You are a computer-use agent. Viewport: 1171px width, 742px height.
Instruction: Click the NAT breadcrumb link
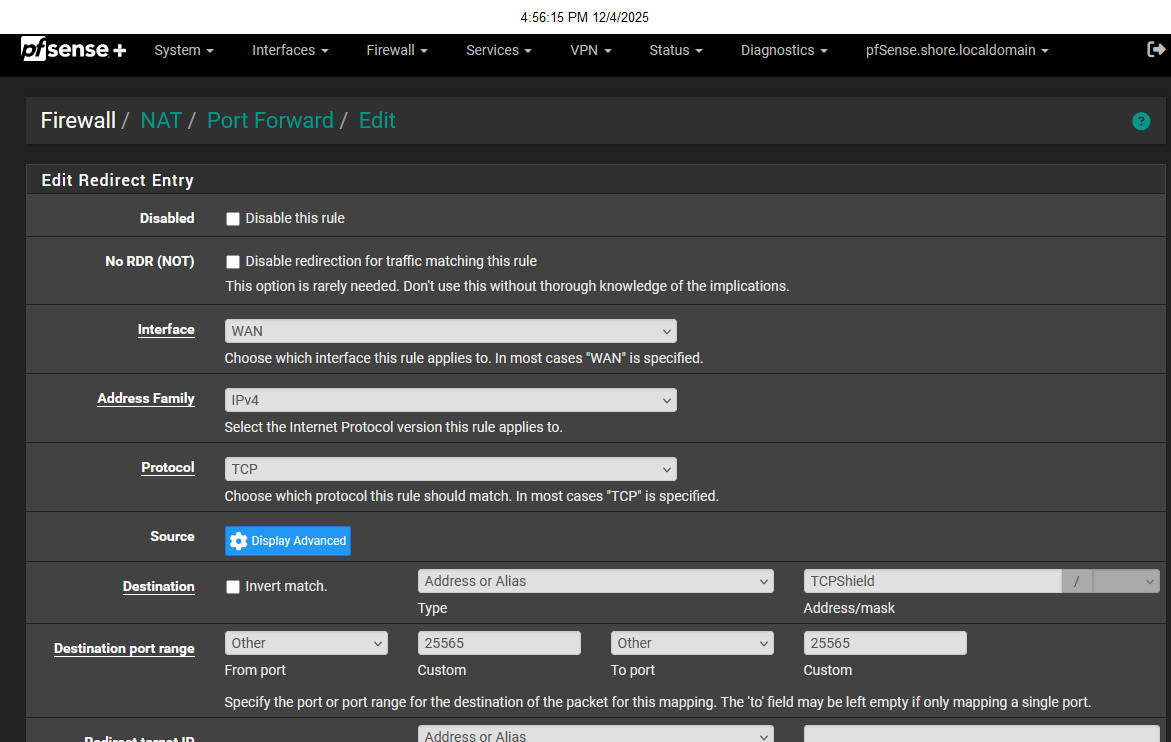pos(161,121)
